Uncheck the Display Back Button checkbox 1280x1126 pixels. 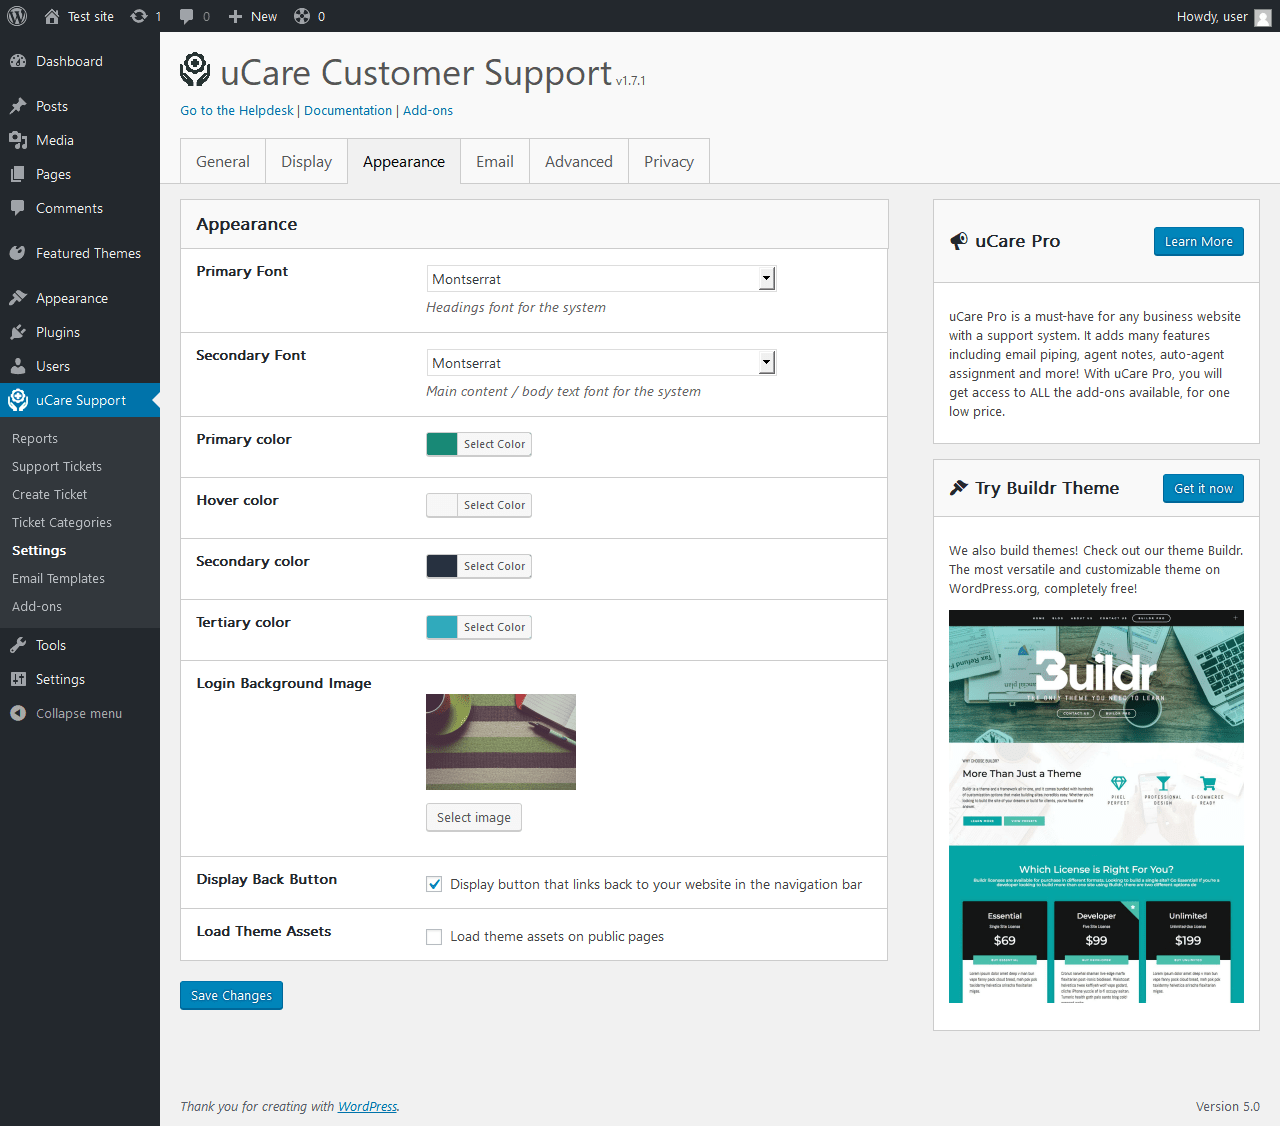pos(434,884)
